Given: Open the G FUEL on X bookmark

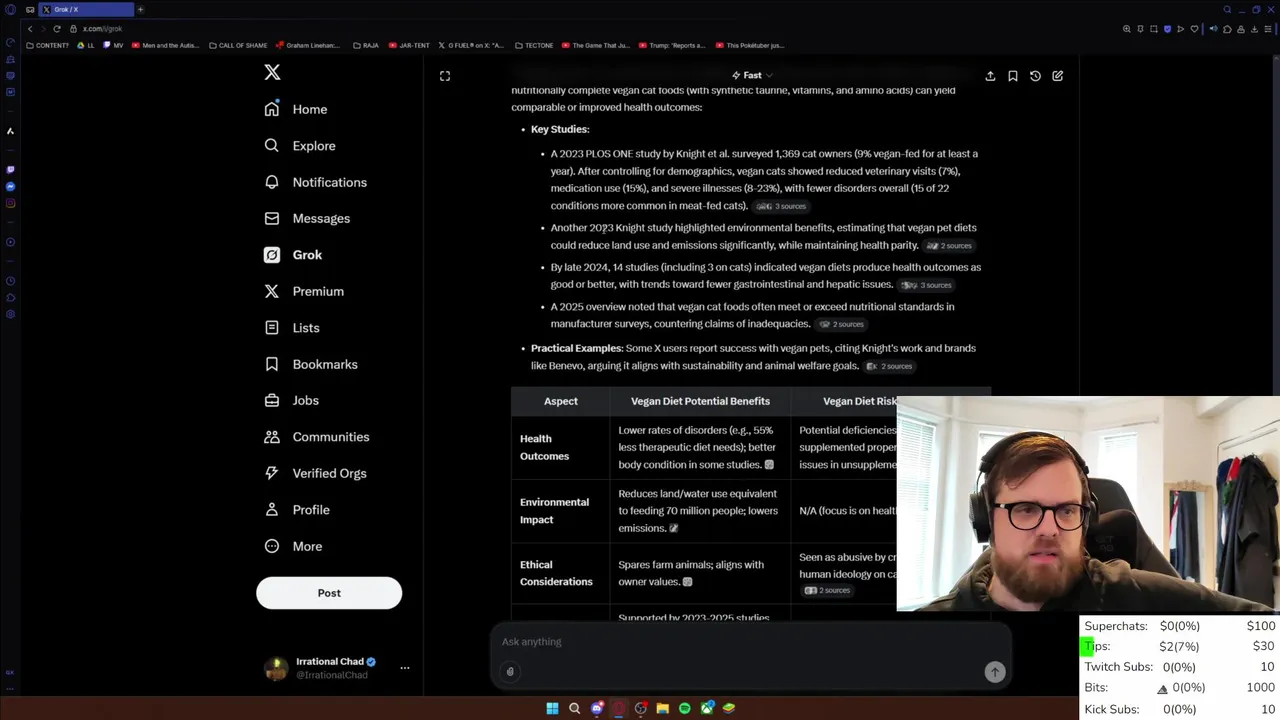Looking at the screenshot, I should pyautogui.click(x=472, y=45).
